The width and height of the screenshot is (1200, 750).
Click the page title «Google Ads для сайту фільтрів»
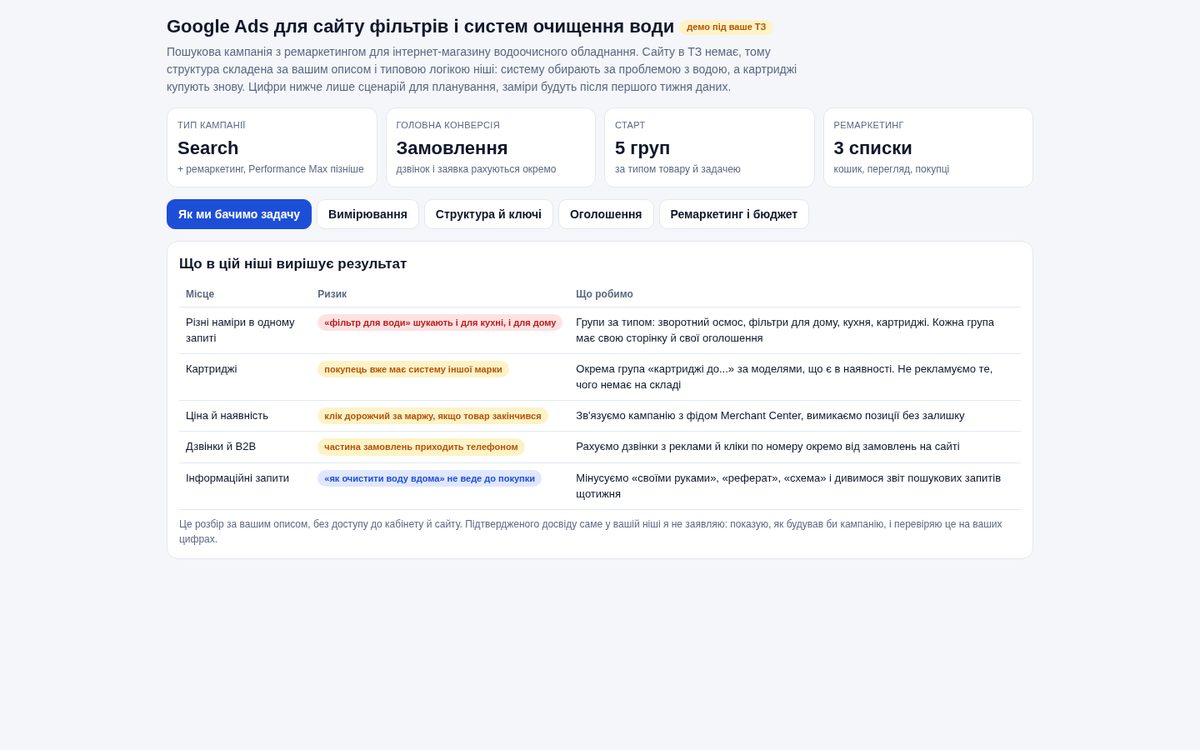tap(420, 27)
